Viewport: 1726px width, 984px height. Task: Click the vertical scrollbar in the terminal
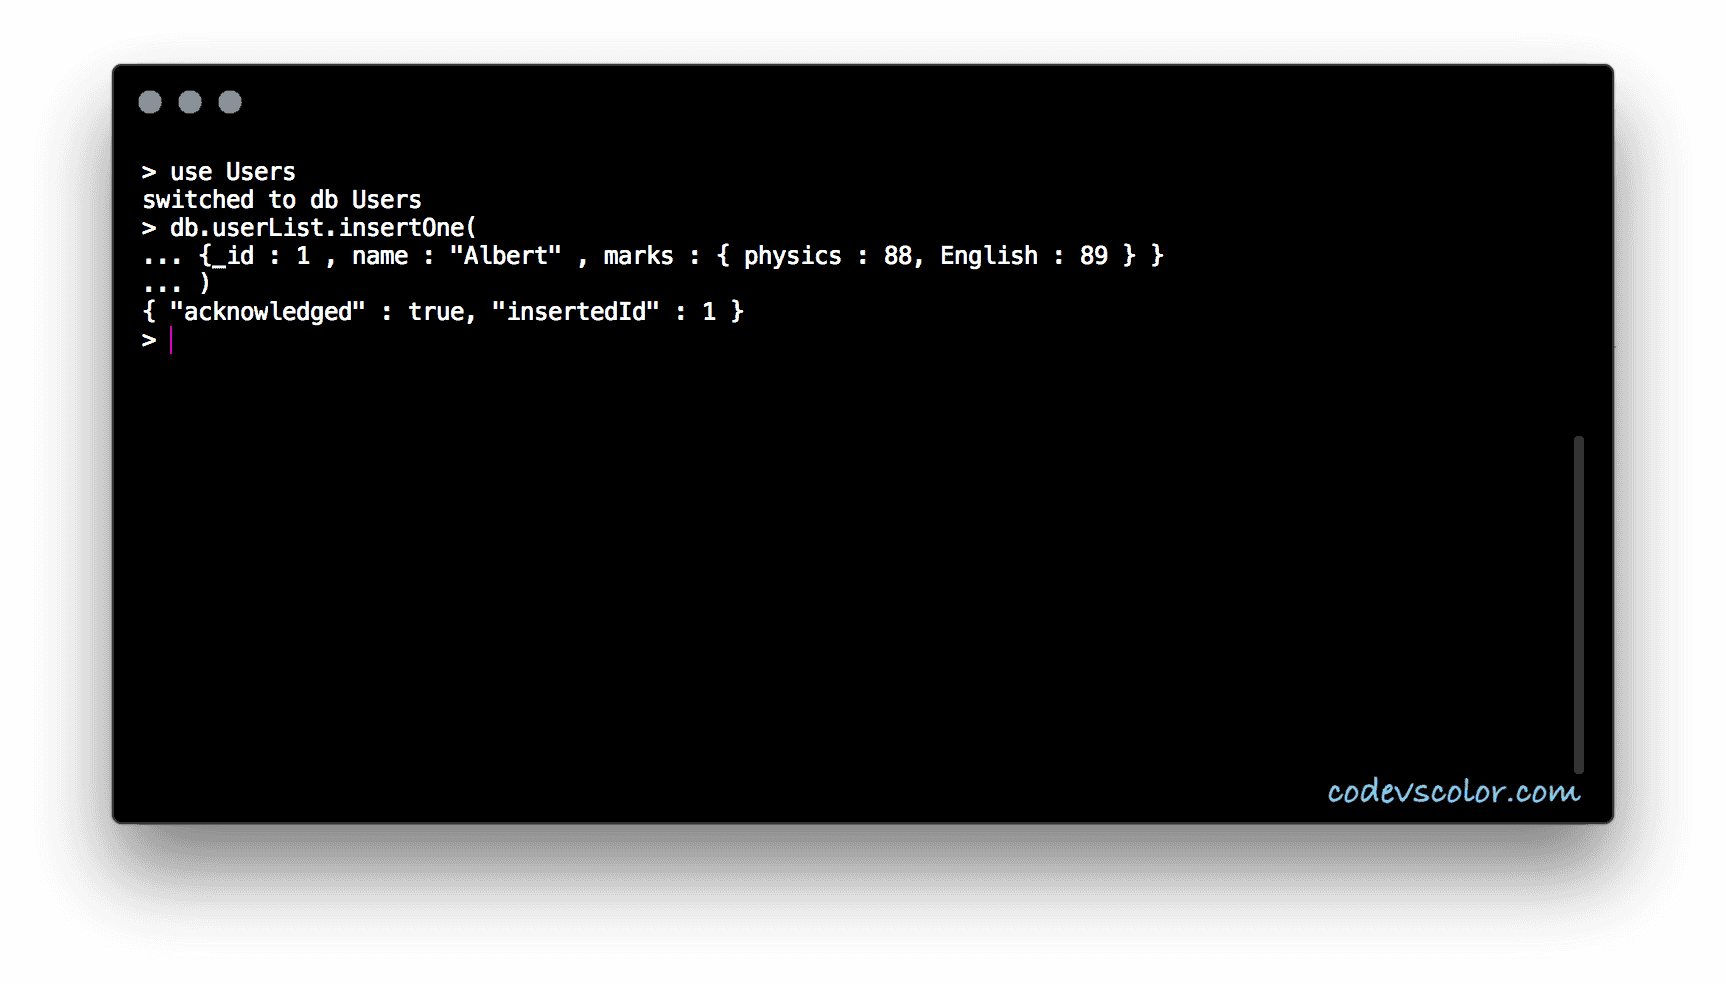1578,604
